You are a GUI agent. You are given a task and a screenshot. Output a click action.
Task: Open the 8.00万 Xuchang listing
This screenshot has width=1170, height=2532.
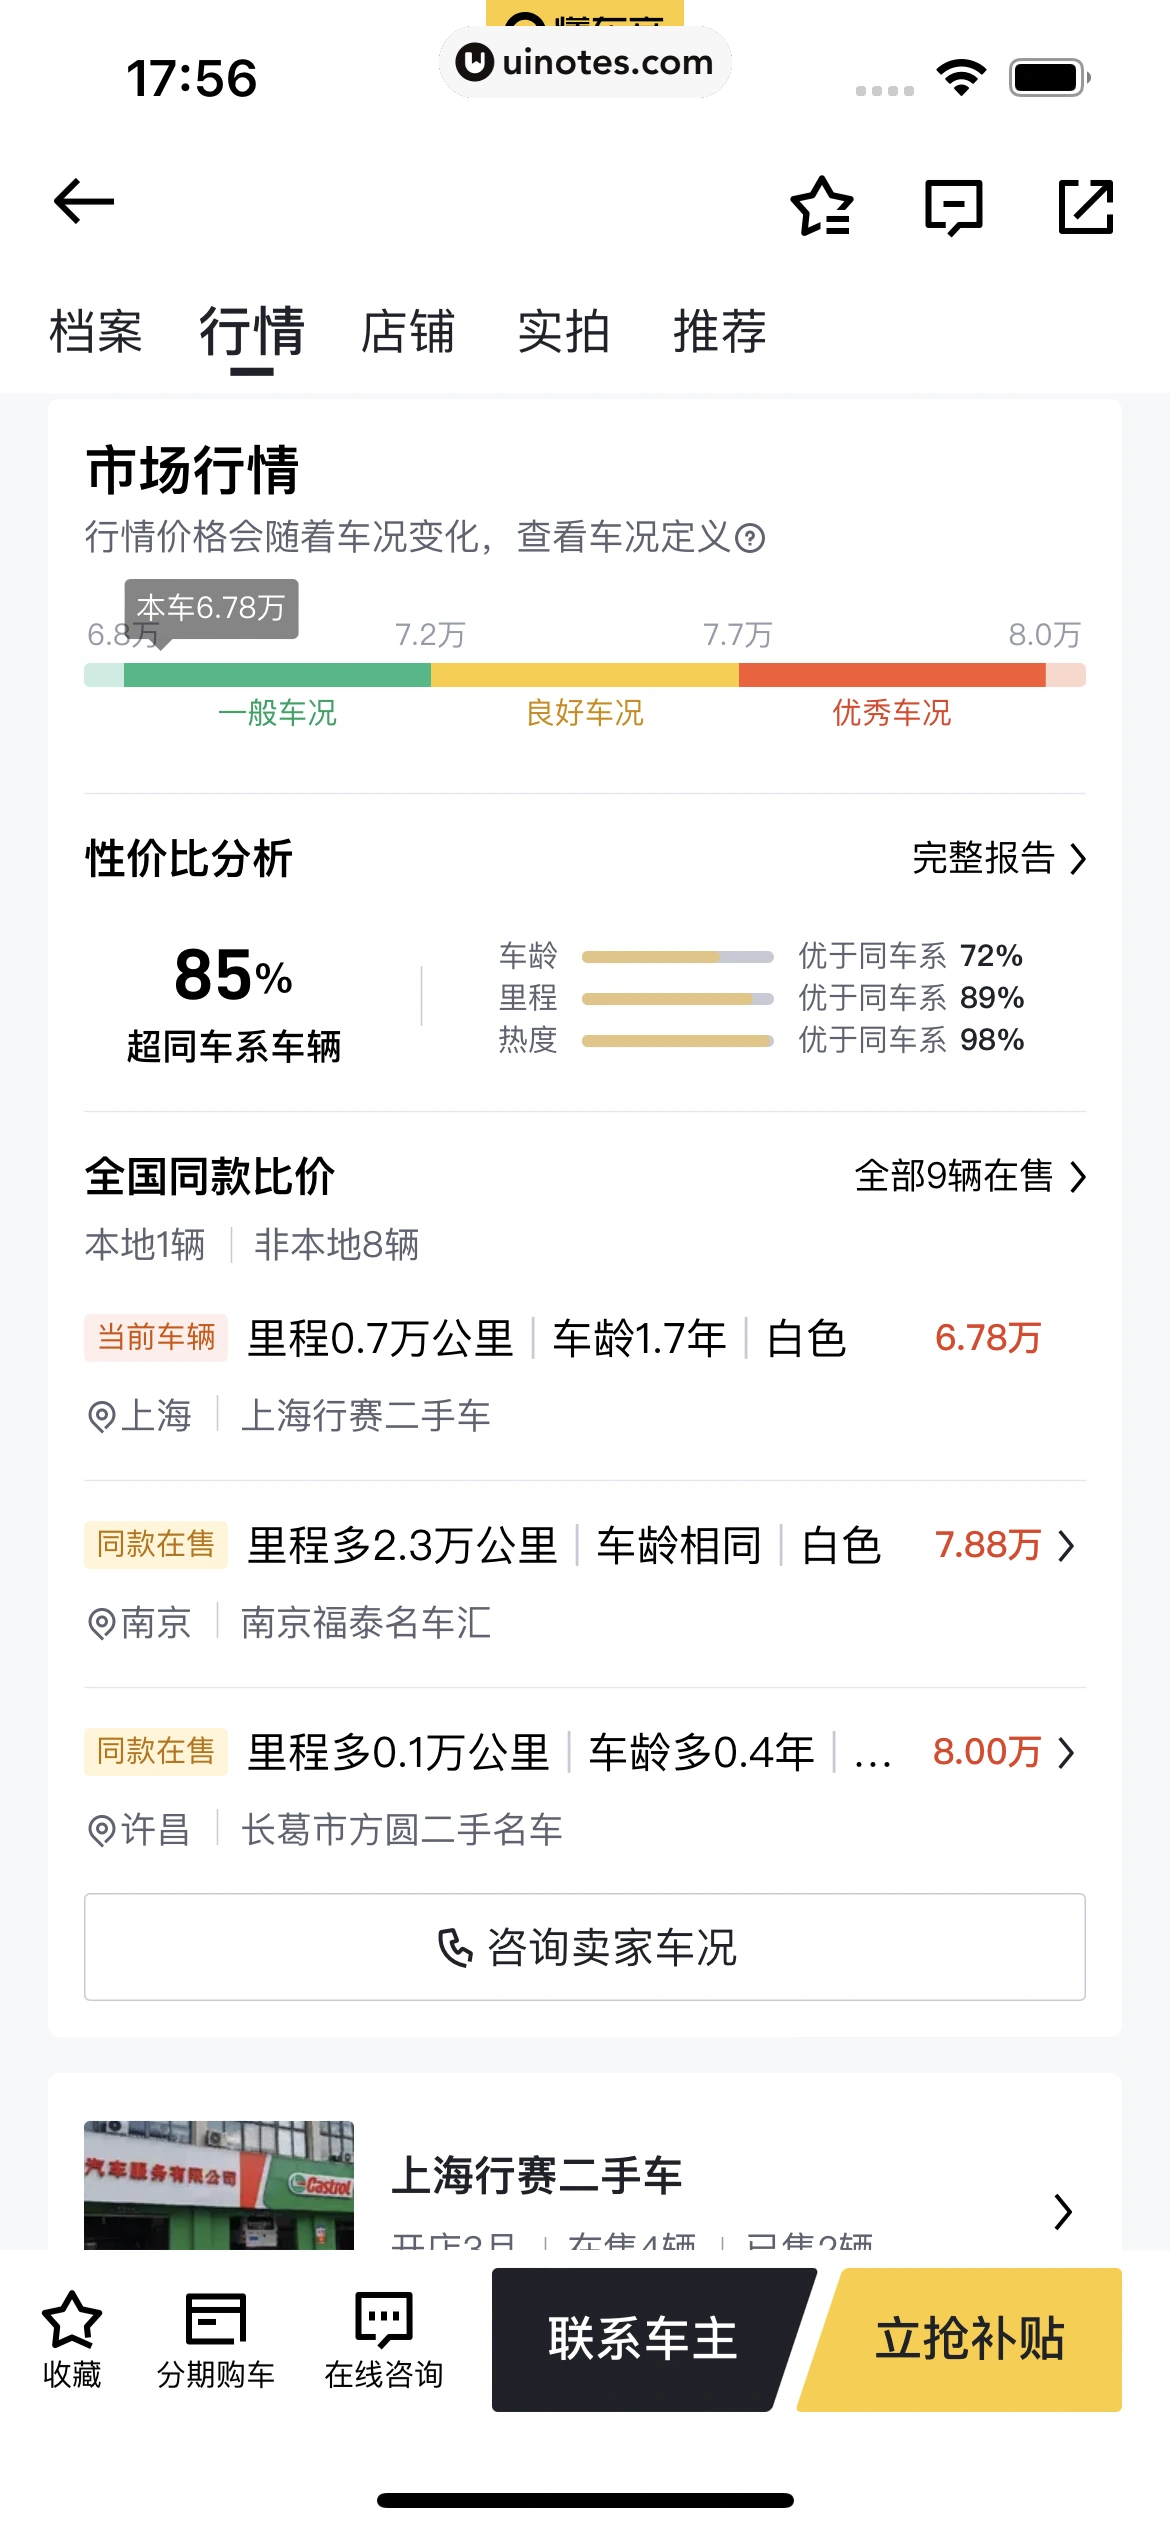(x=1004, y=1753)
